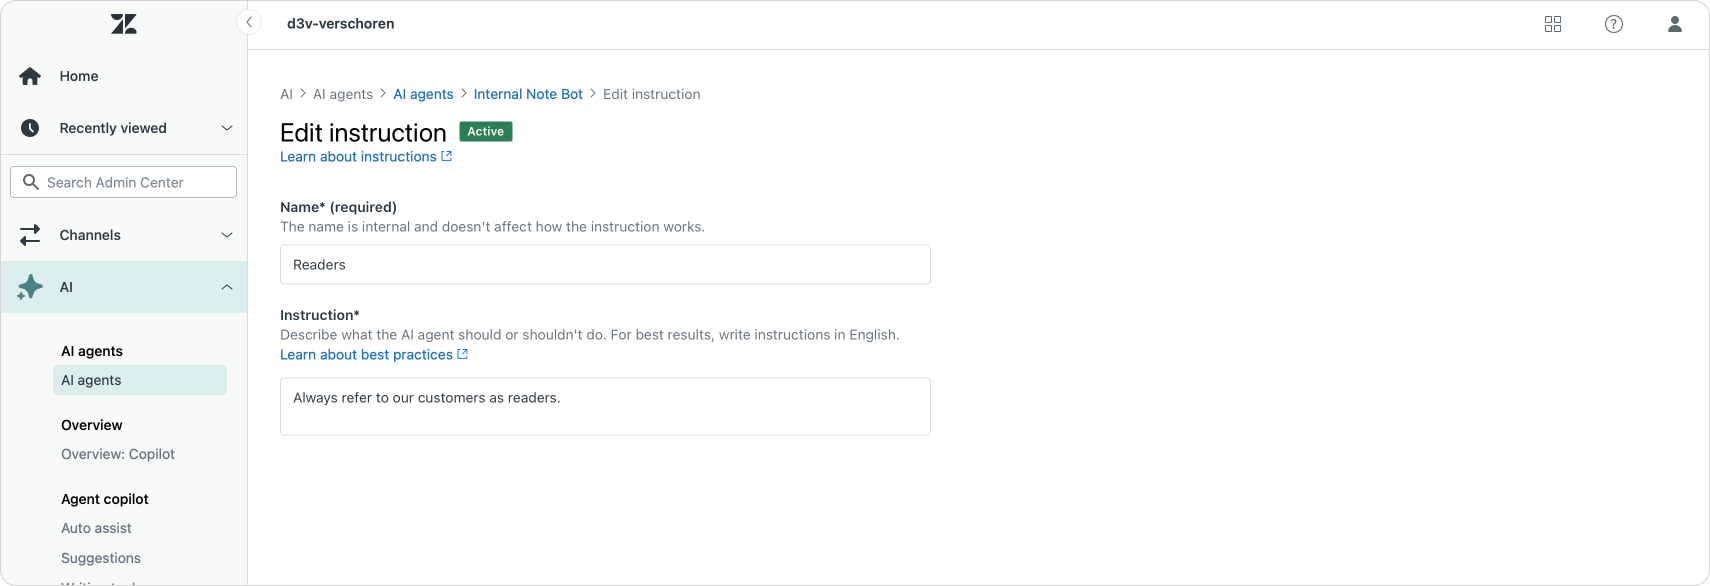Open the user profile icon
The width and height of the screenshot is (1710, 586).
1675,24
